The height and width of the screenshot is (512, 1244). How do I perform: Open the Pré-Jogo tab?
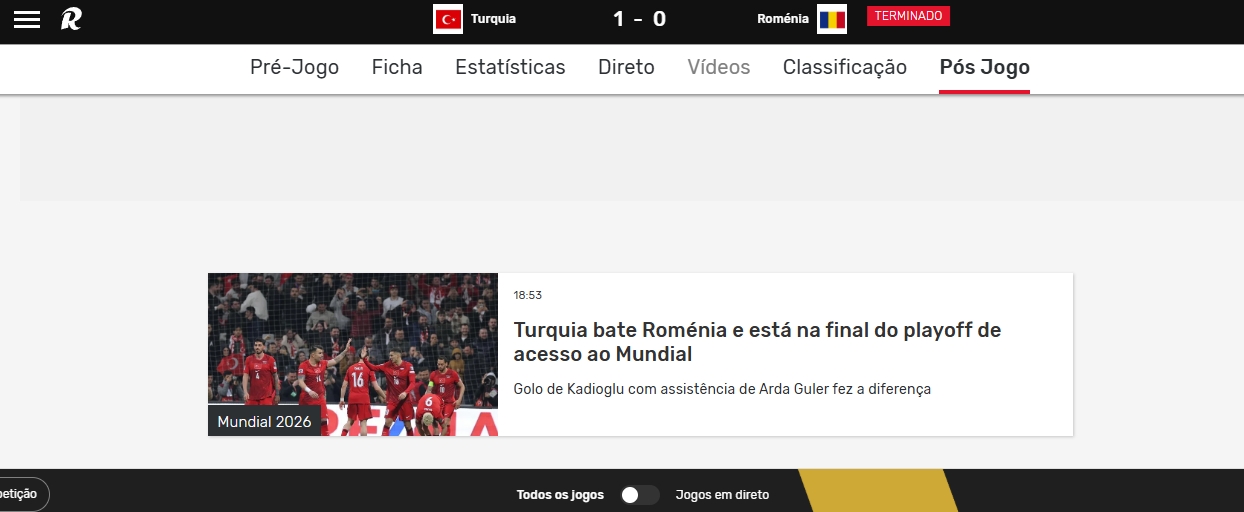[294, 67]
